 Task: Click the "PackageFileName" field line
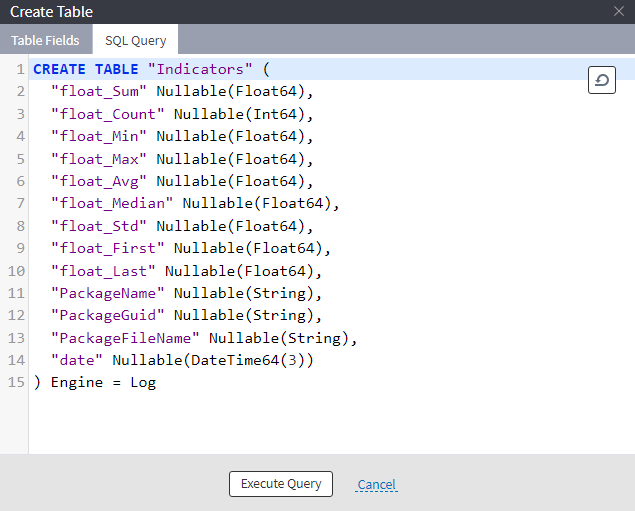click(204, 338)
